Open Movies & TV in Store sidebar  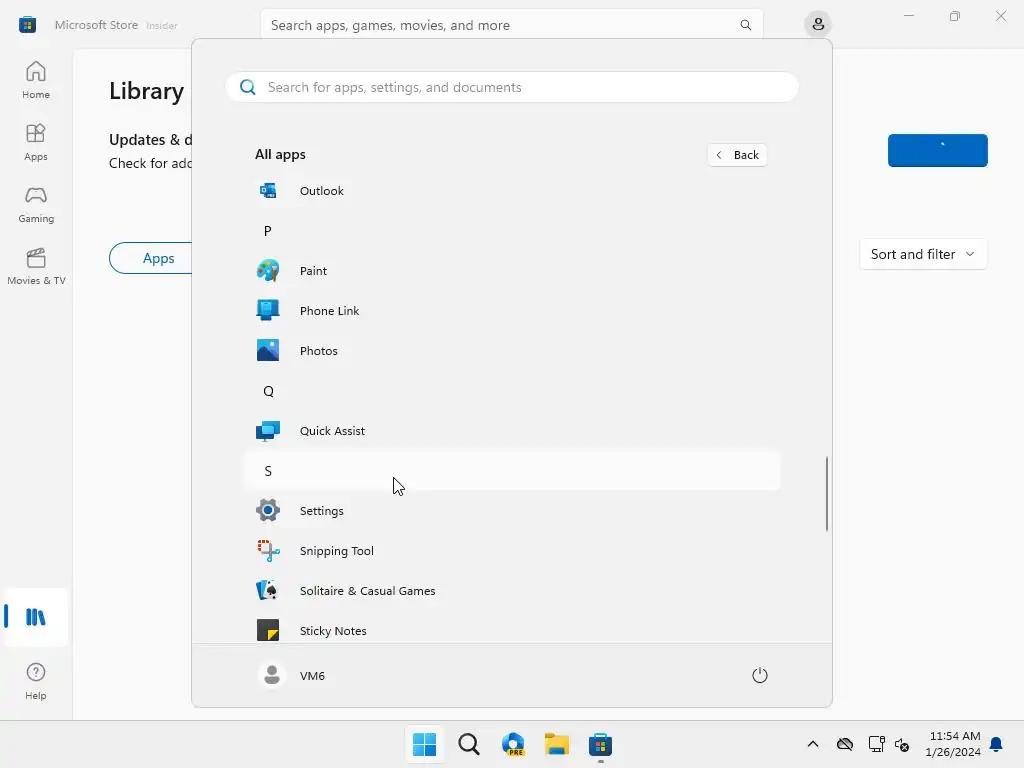pos(36,266)
